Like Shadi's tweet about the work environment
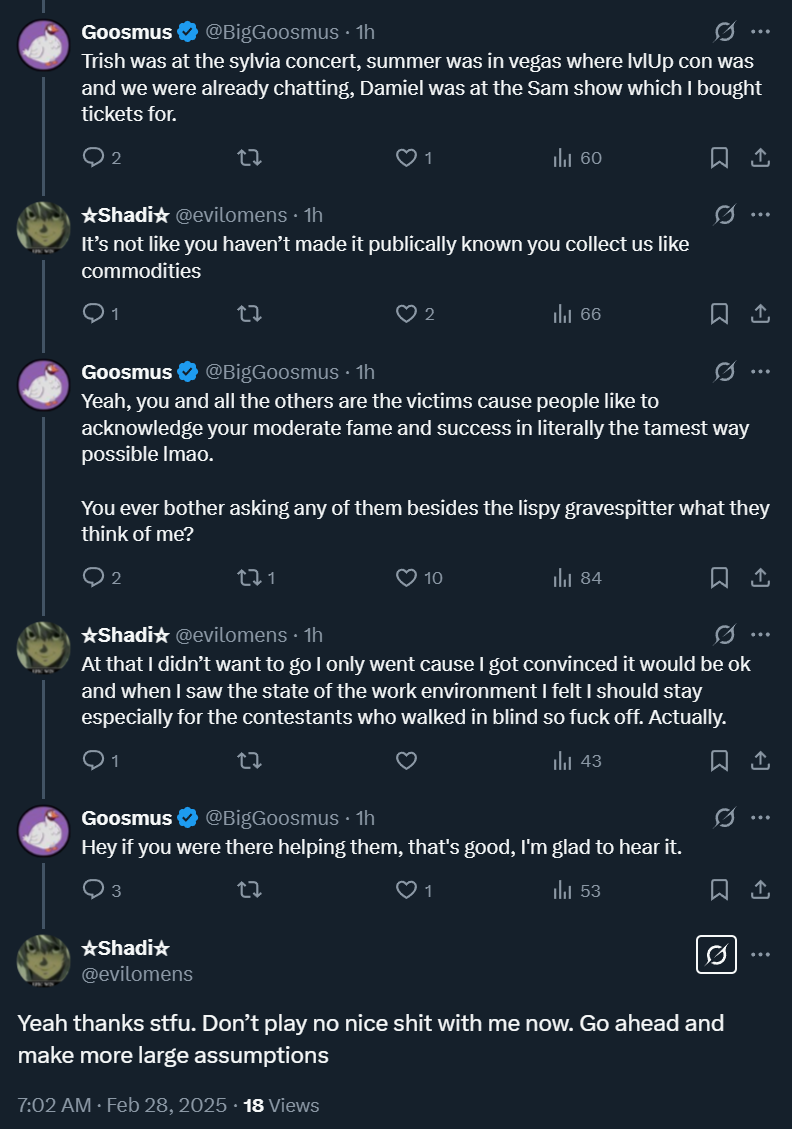 click(x=406, y=760)
